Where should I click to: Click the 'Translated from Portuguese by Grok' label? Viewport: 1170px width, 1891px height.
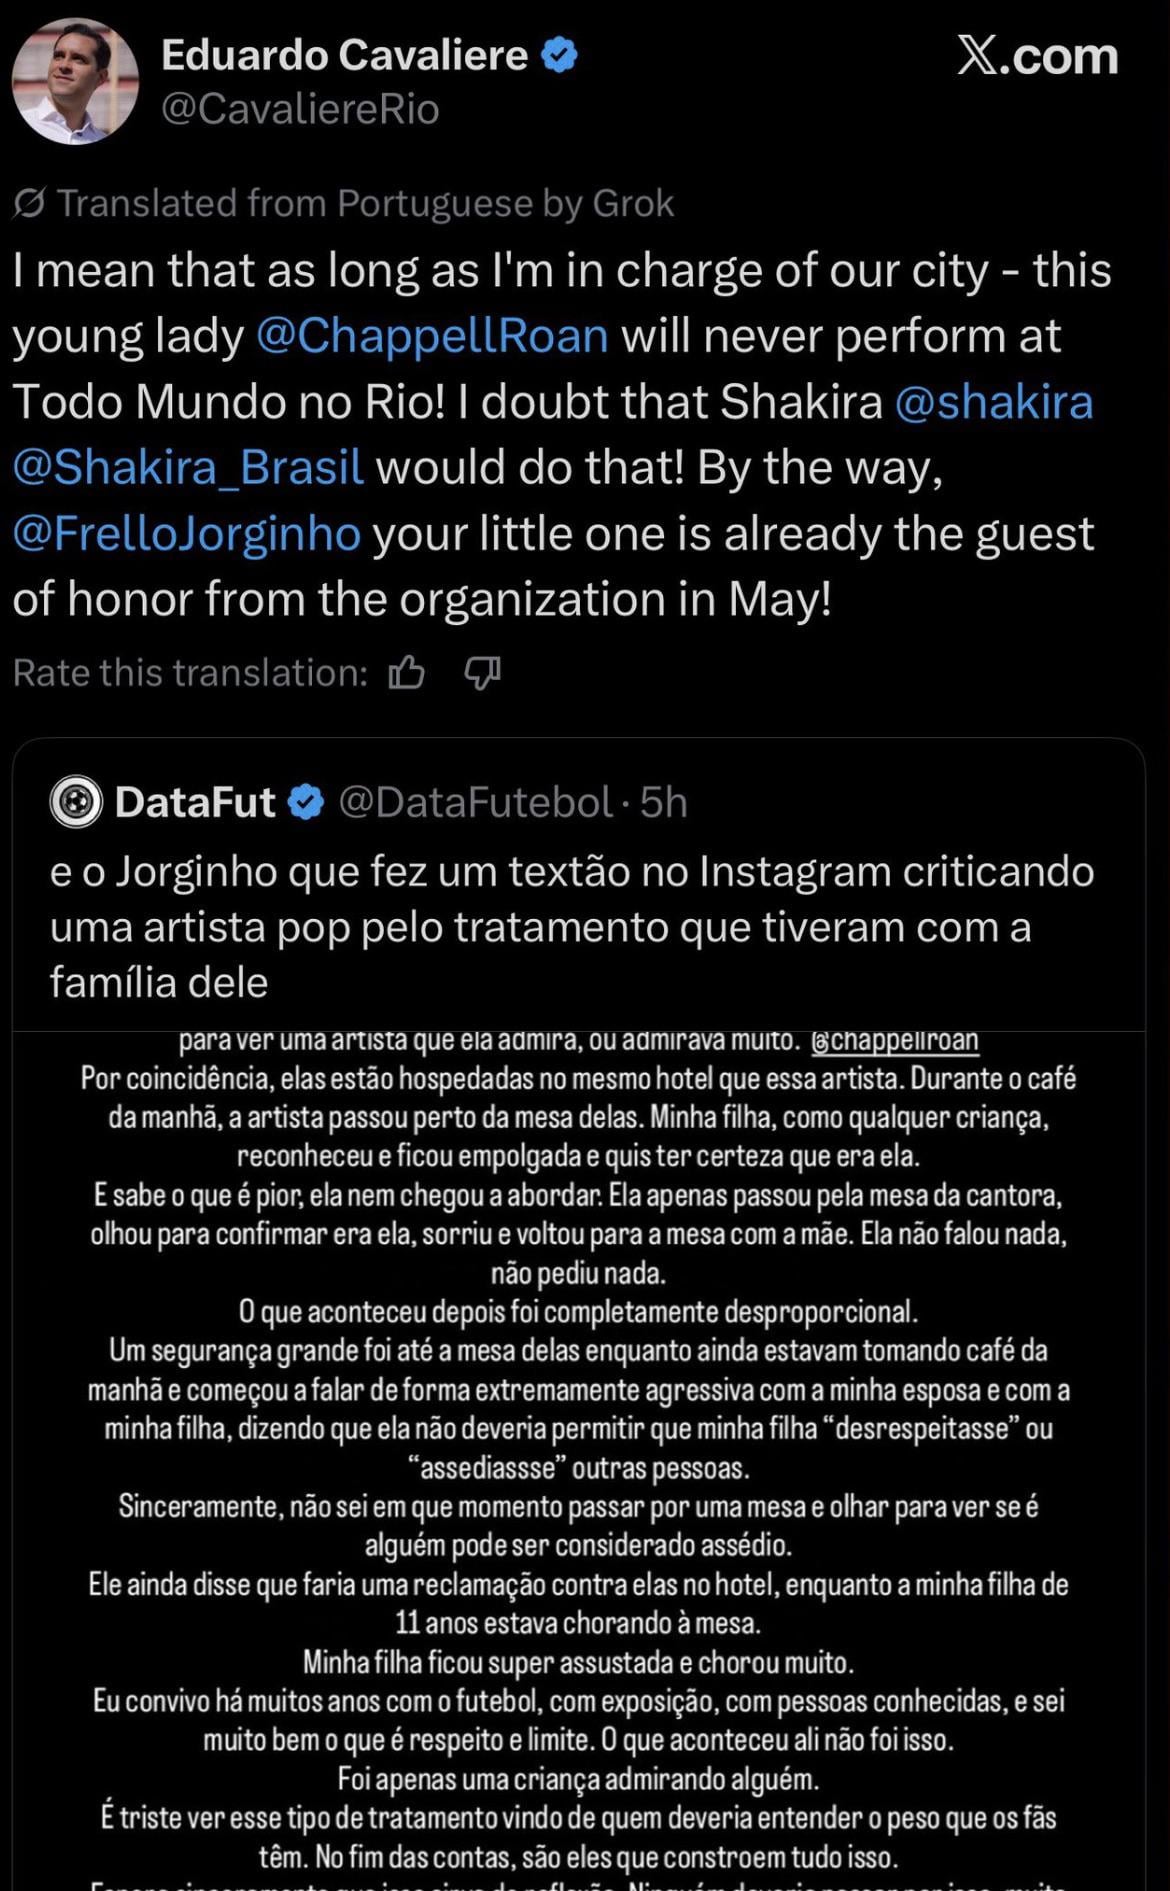[365, 204]
